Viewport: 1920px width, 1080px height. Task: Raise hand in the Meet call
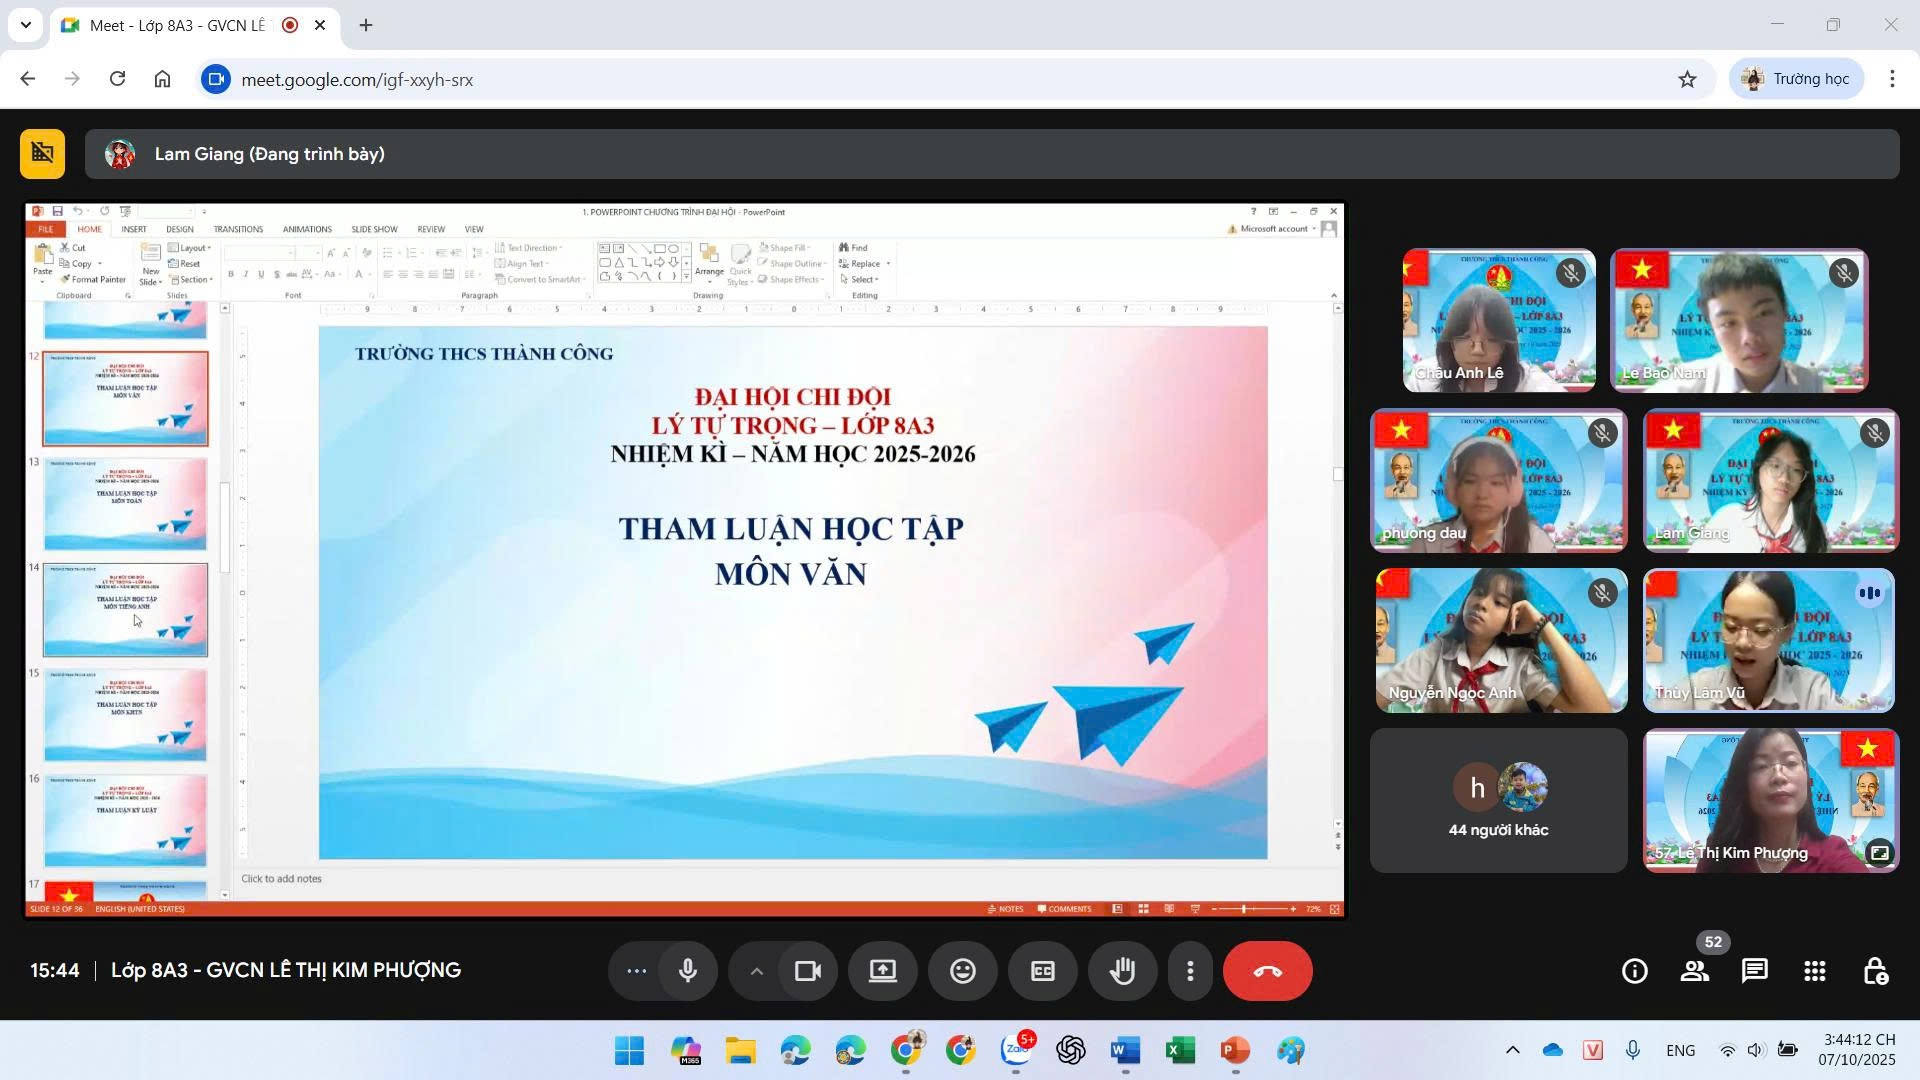1122,970
